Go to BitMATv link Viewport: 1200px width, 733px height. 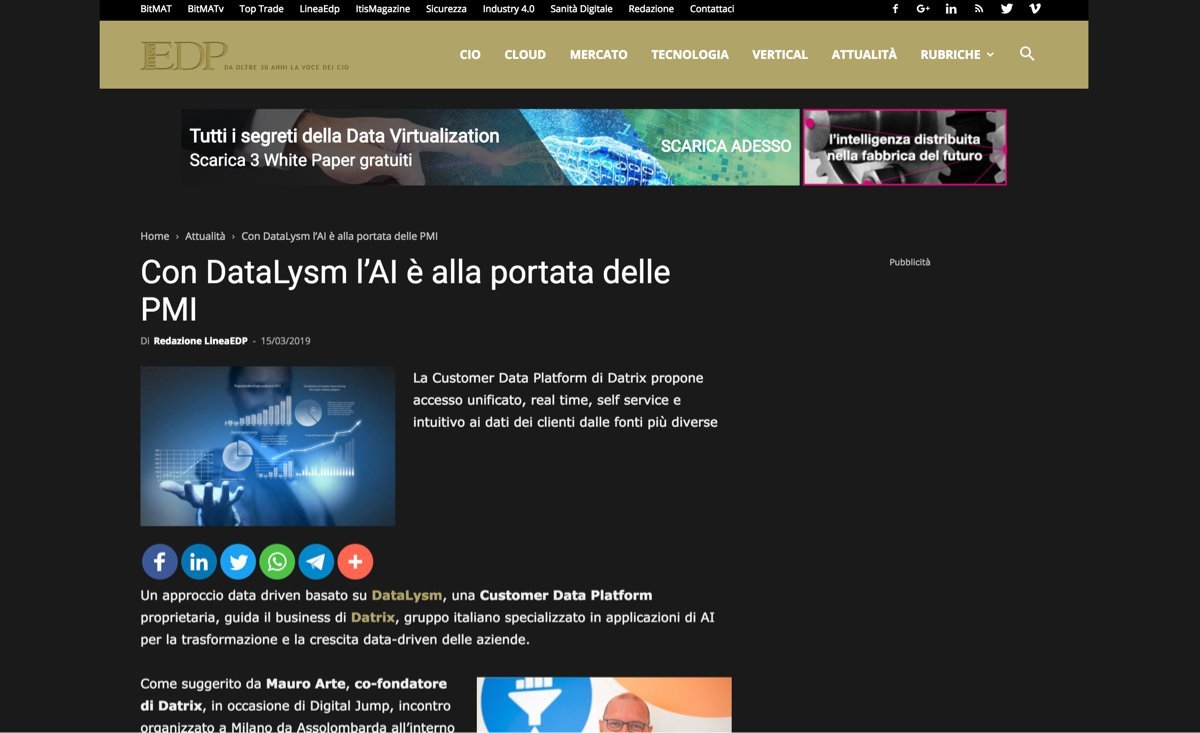(205, 9)
